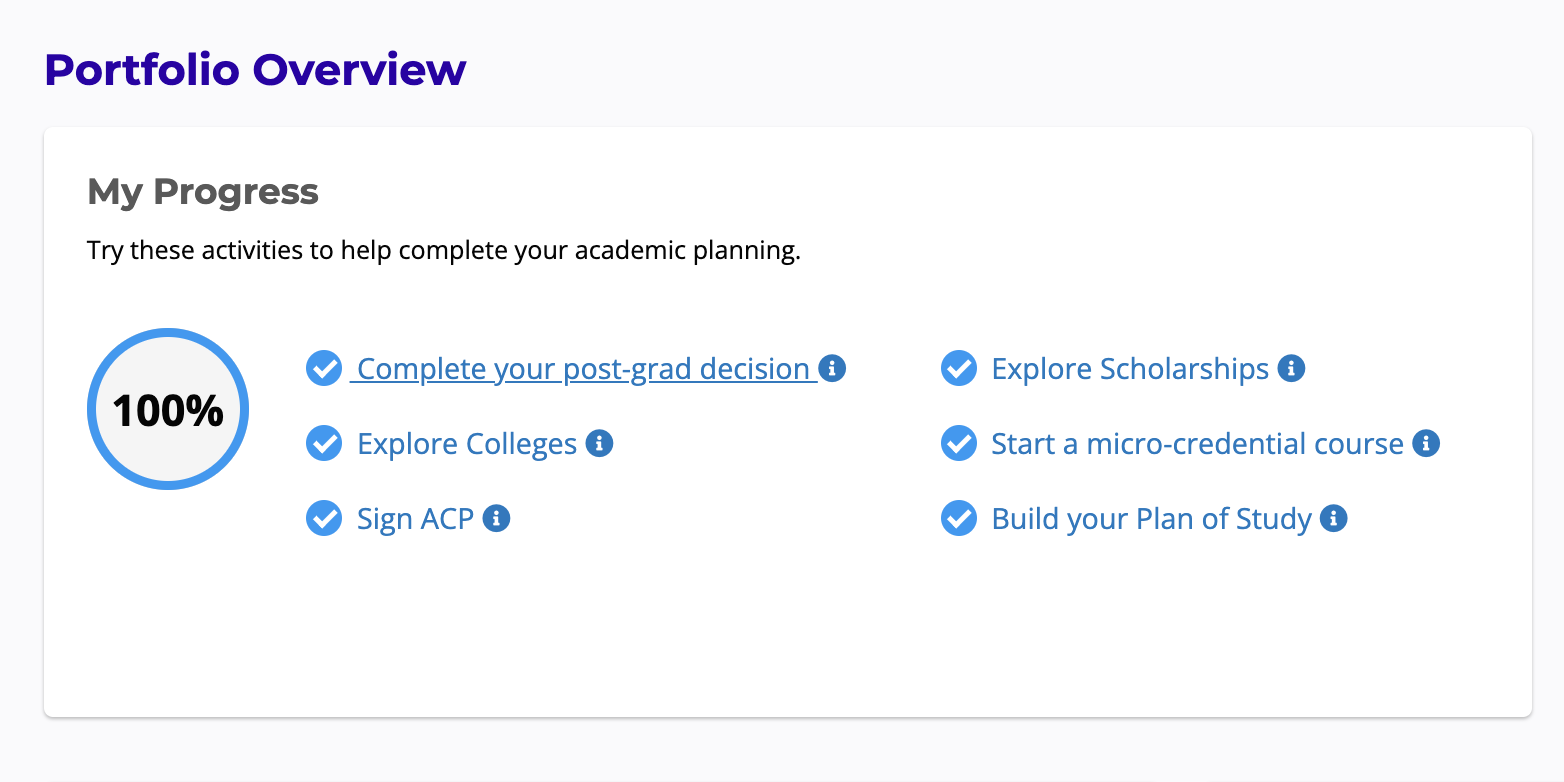Click the 100% progress circle
The image size is (1564, 782).
pos(168,409)
